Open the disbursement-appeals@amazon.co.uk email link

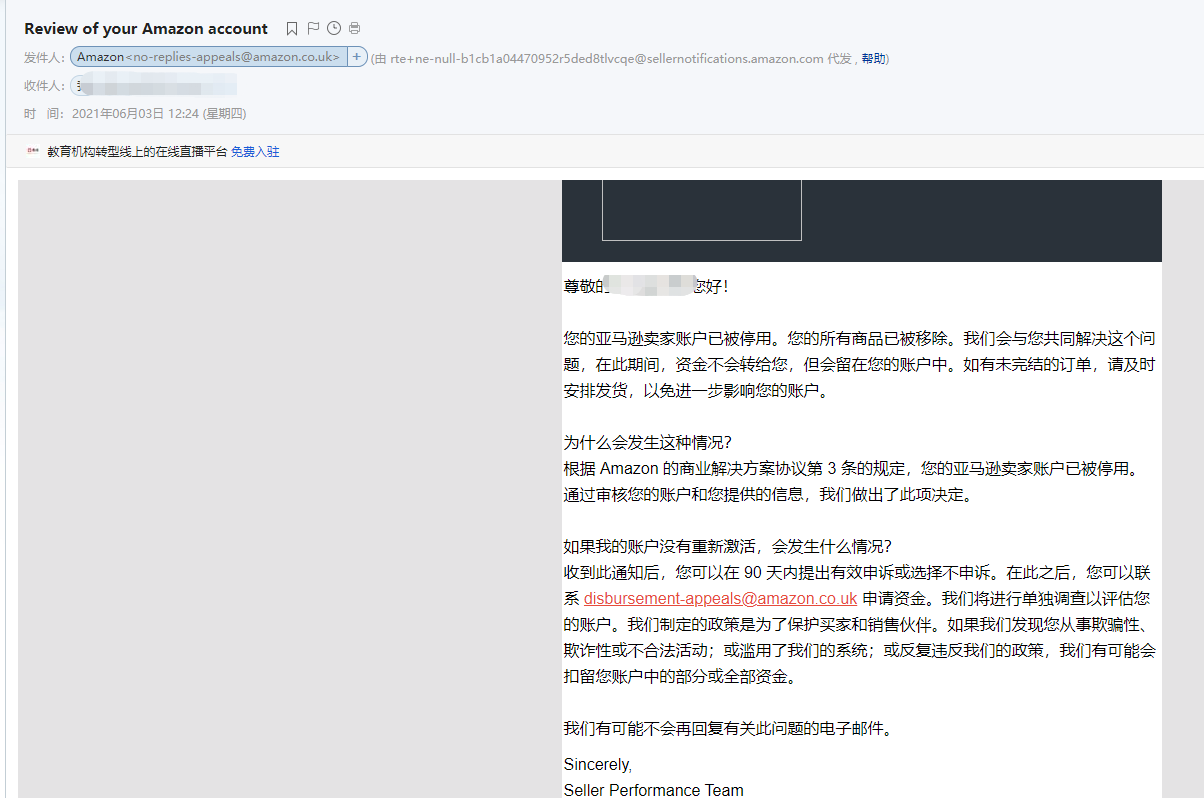tap(720, 599)
